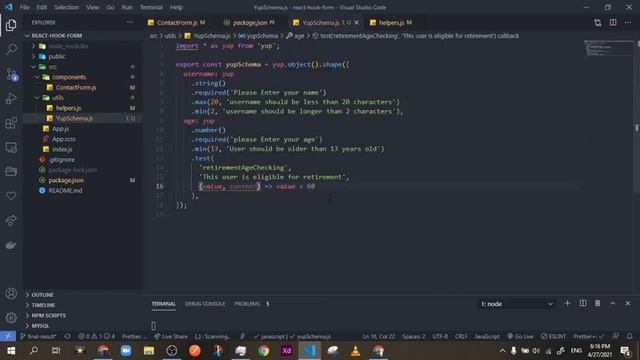Collapse the src folder
640x360 pixels.
(x=33, y=67)
